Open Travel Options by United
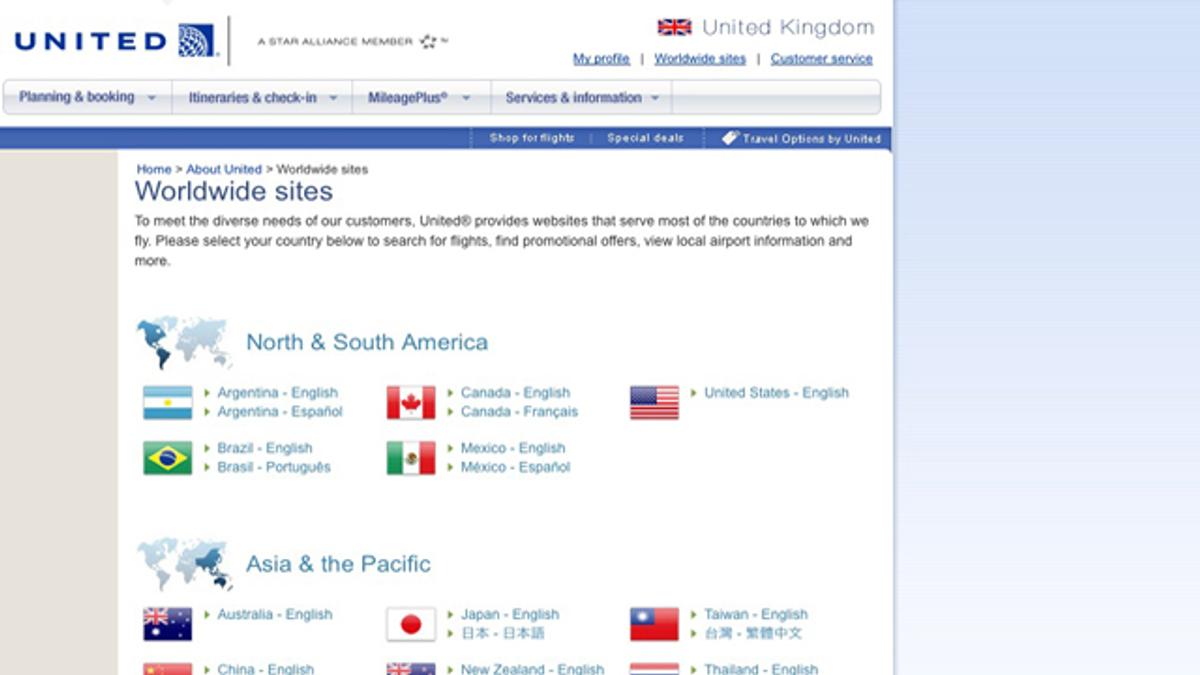 pos(801,138)
